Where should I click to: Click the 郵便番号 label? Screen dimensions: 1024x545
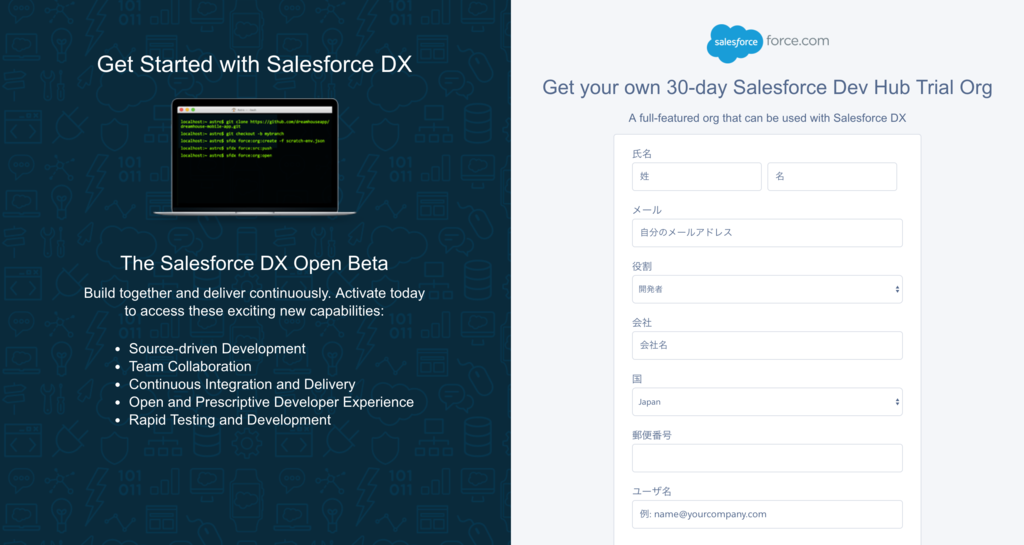(x=652, y=434)
